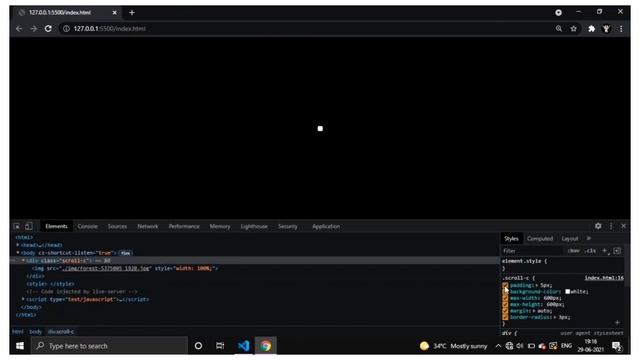
Task: Select body in the breadcrumb bar
Action: point(36,331)
